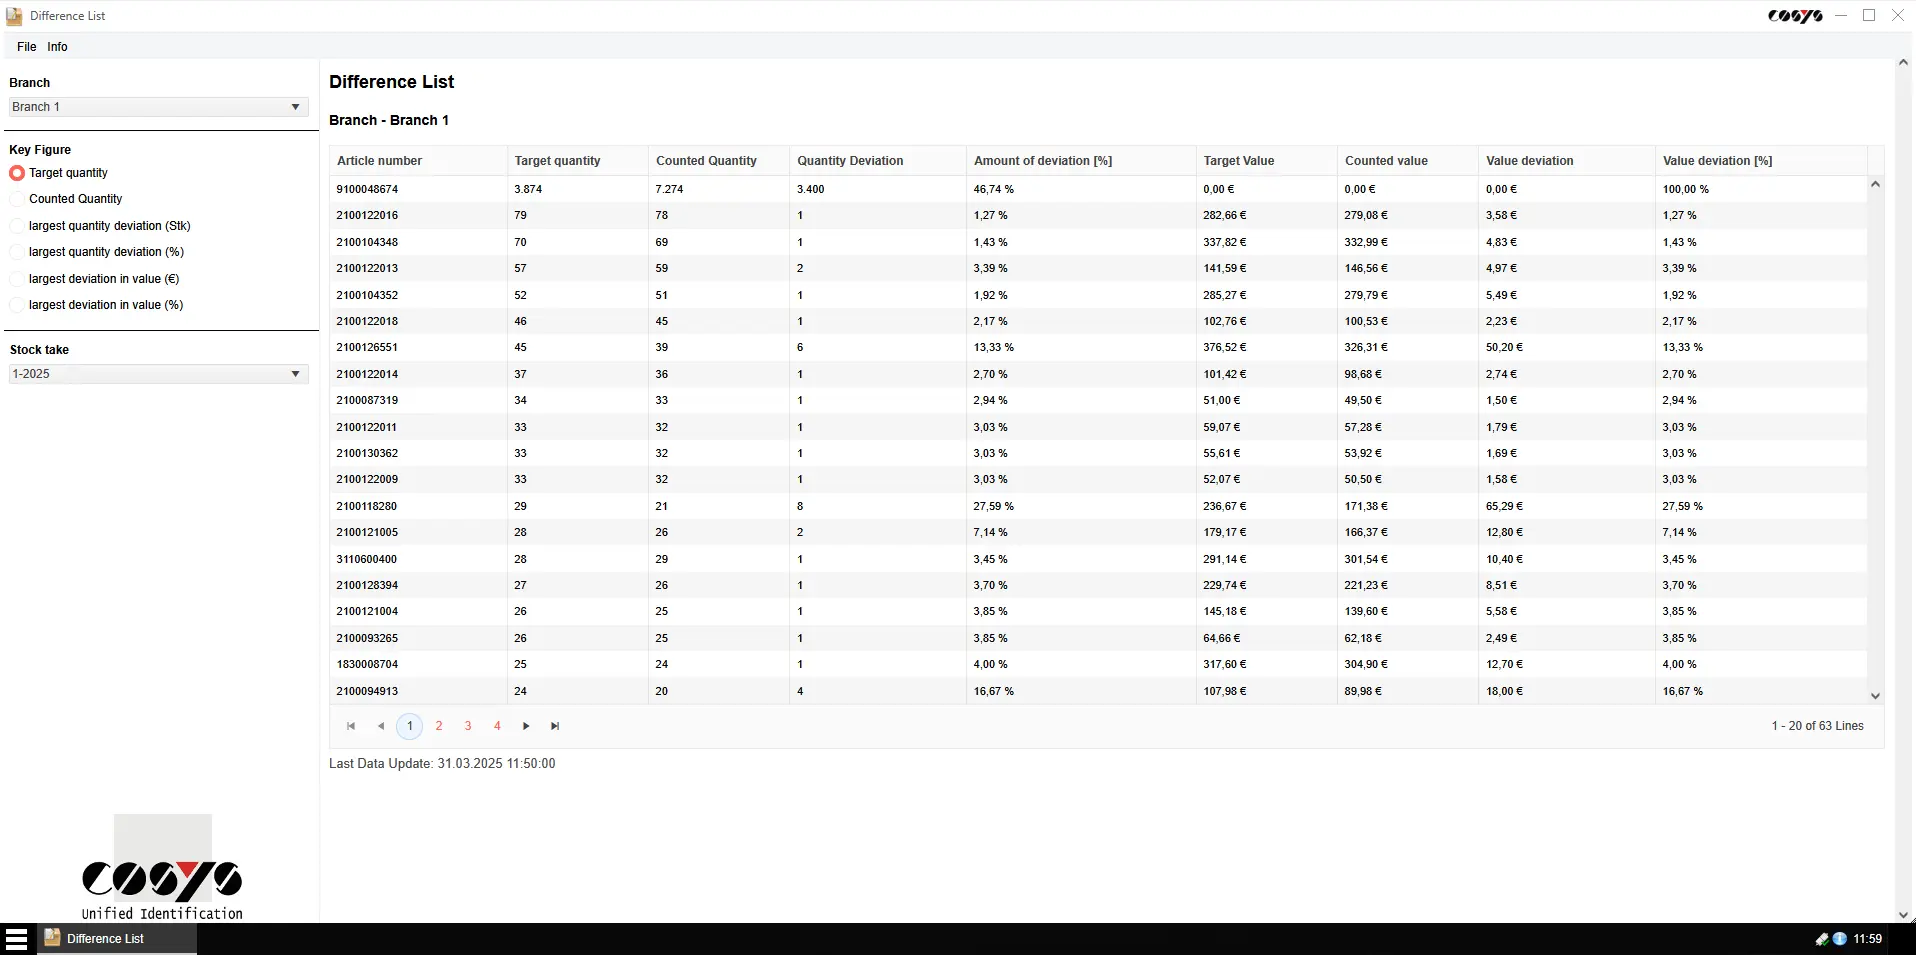Select article number 9100048674 cell
The height and width of the screenshot is (955, 1916).
tap(418, 189)
